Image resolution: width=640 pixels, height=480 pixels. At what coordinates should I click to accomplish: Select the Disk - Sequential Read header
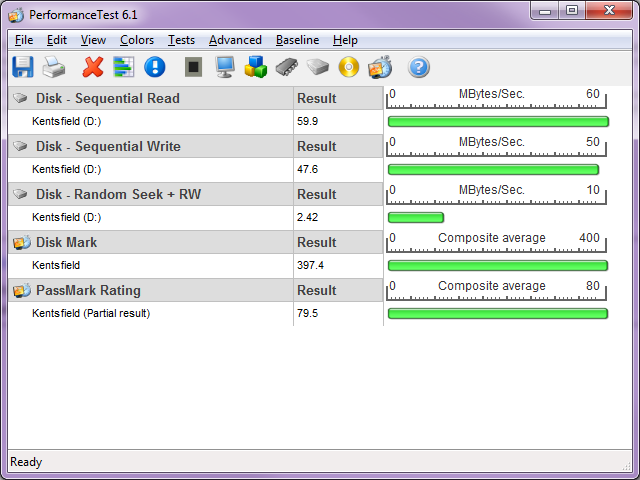pyautogui.click(x=108, y=98)
